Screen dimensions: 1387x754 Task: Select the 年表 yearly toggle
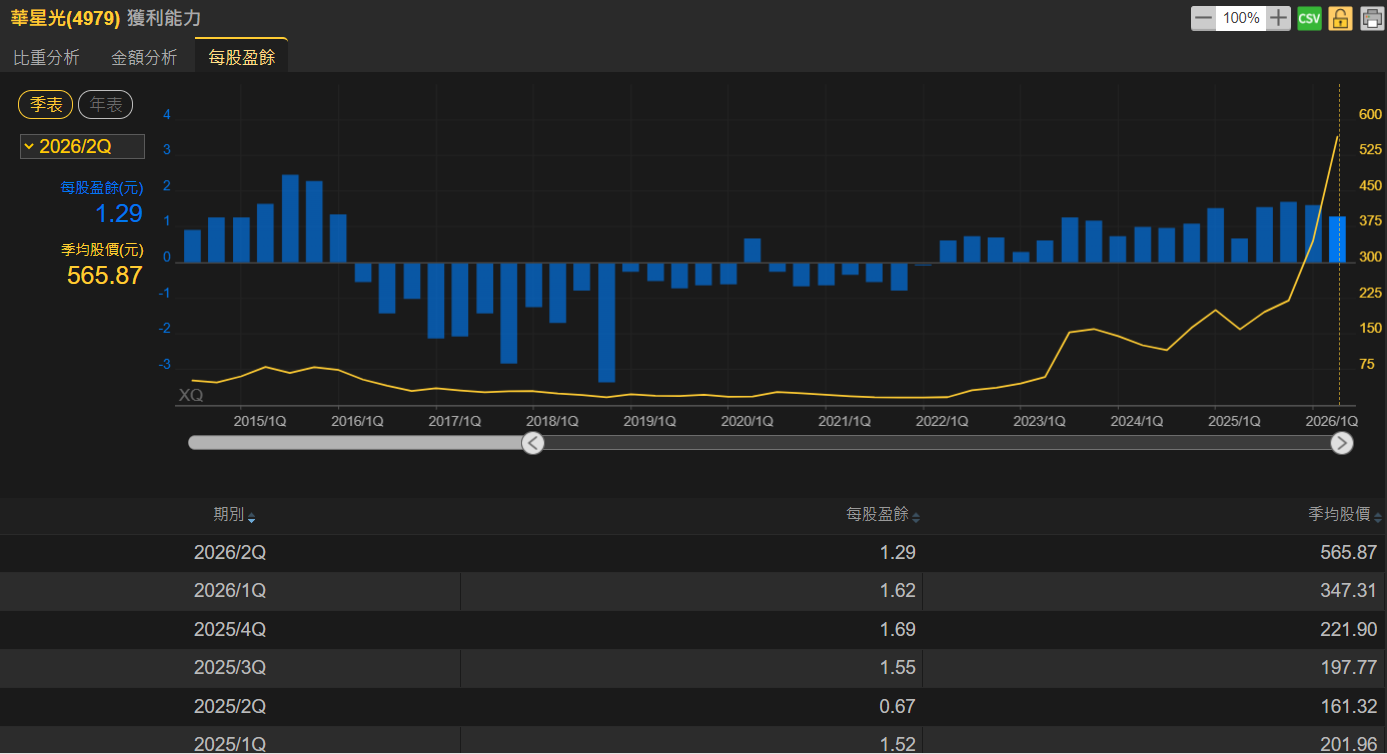106,104
